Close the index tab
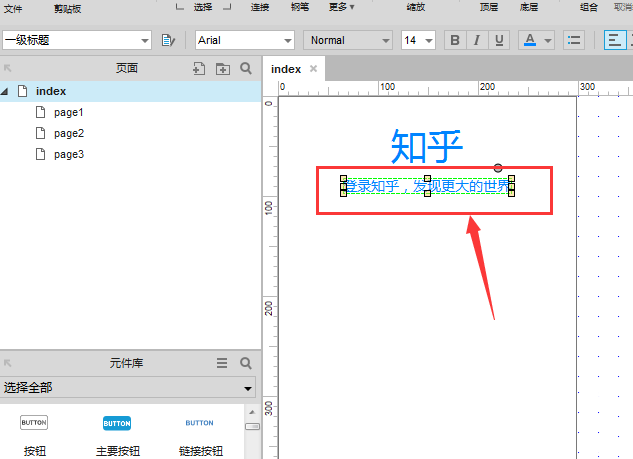The width and height of the screenshot is (633, 459). [313, 69]
